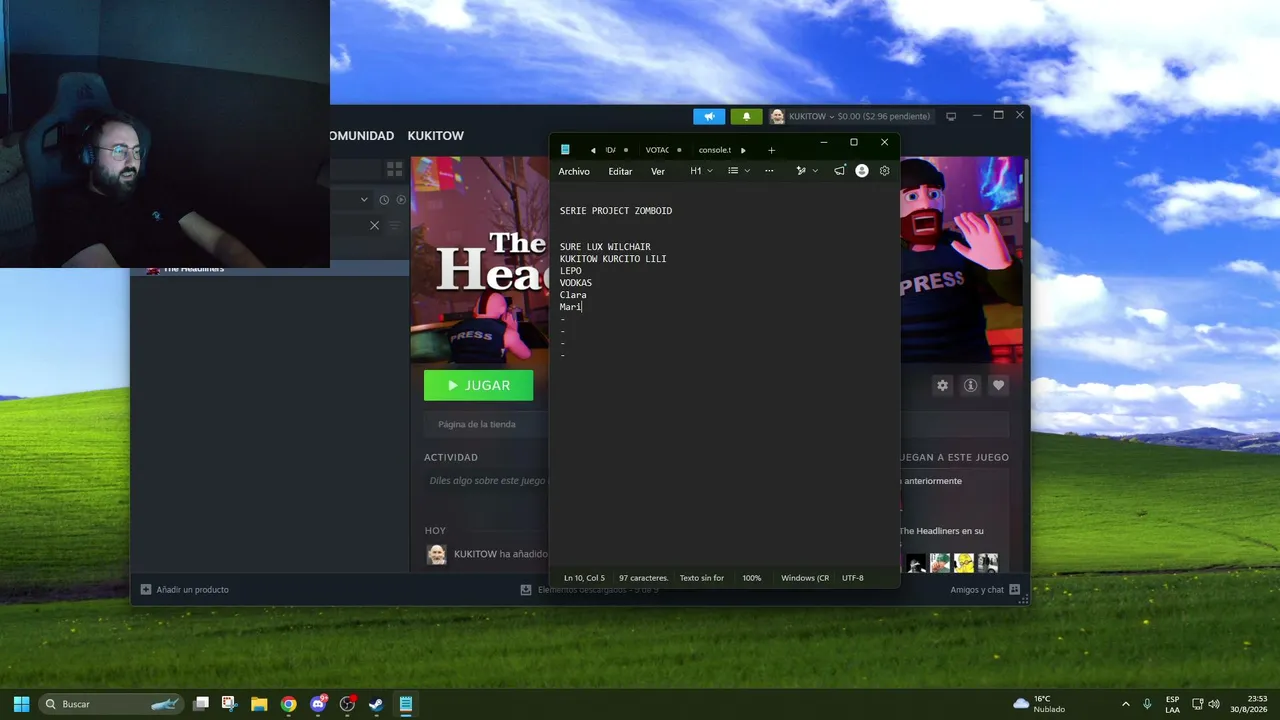Open the Ver menu in Notepad
The width and height of the screenshot is (1280, 720).
tap(658, 171)
